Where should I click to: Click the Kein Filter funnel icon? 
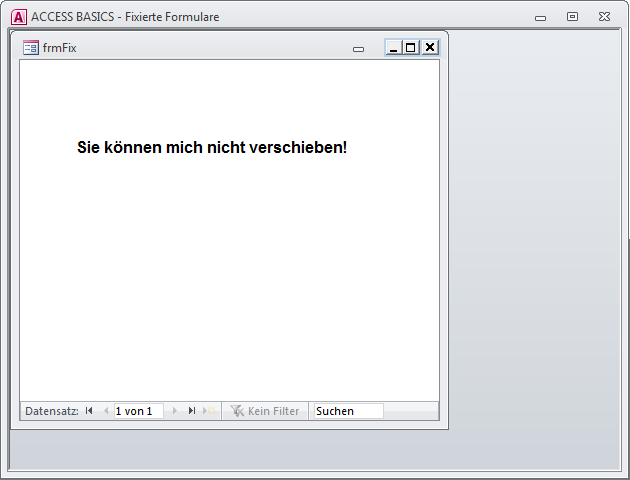[x=237, y=411]
